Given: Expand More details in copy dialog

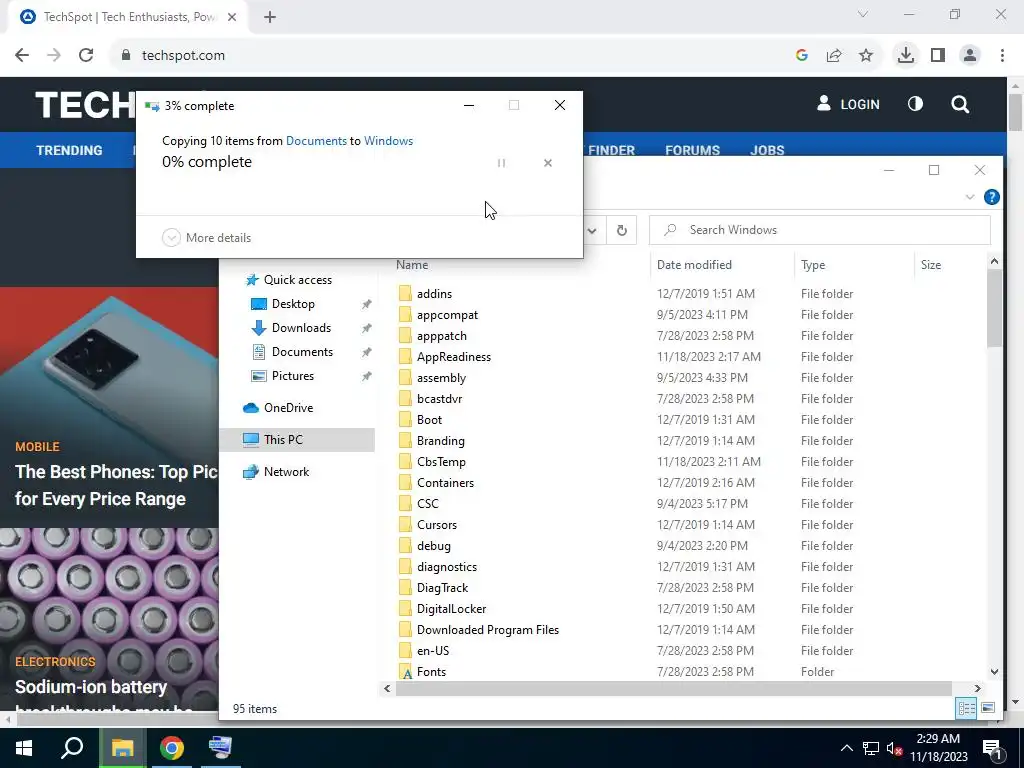Looking at the screenshot, I should (x=206, y=238).
